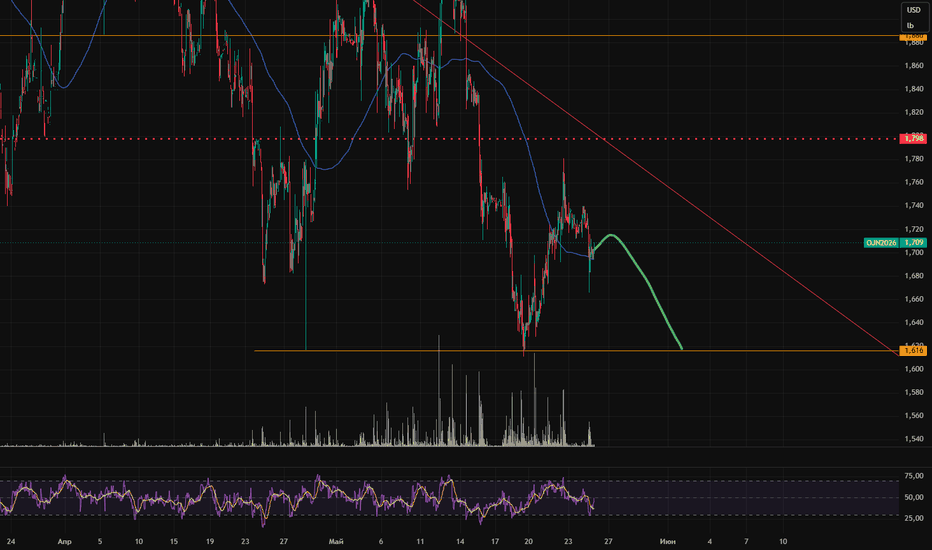Click the 1,580 price axis value

pos(914,392)
